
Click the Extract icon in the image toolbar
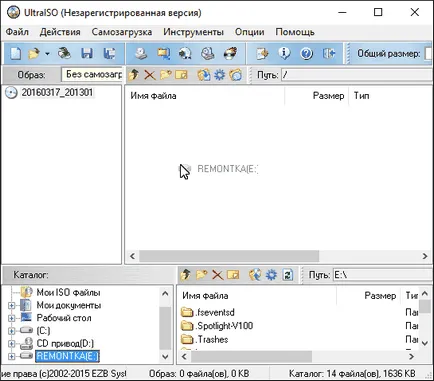coord(204,75)
